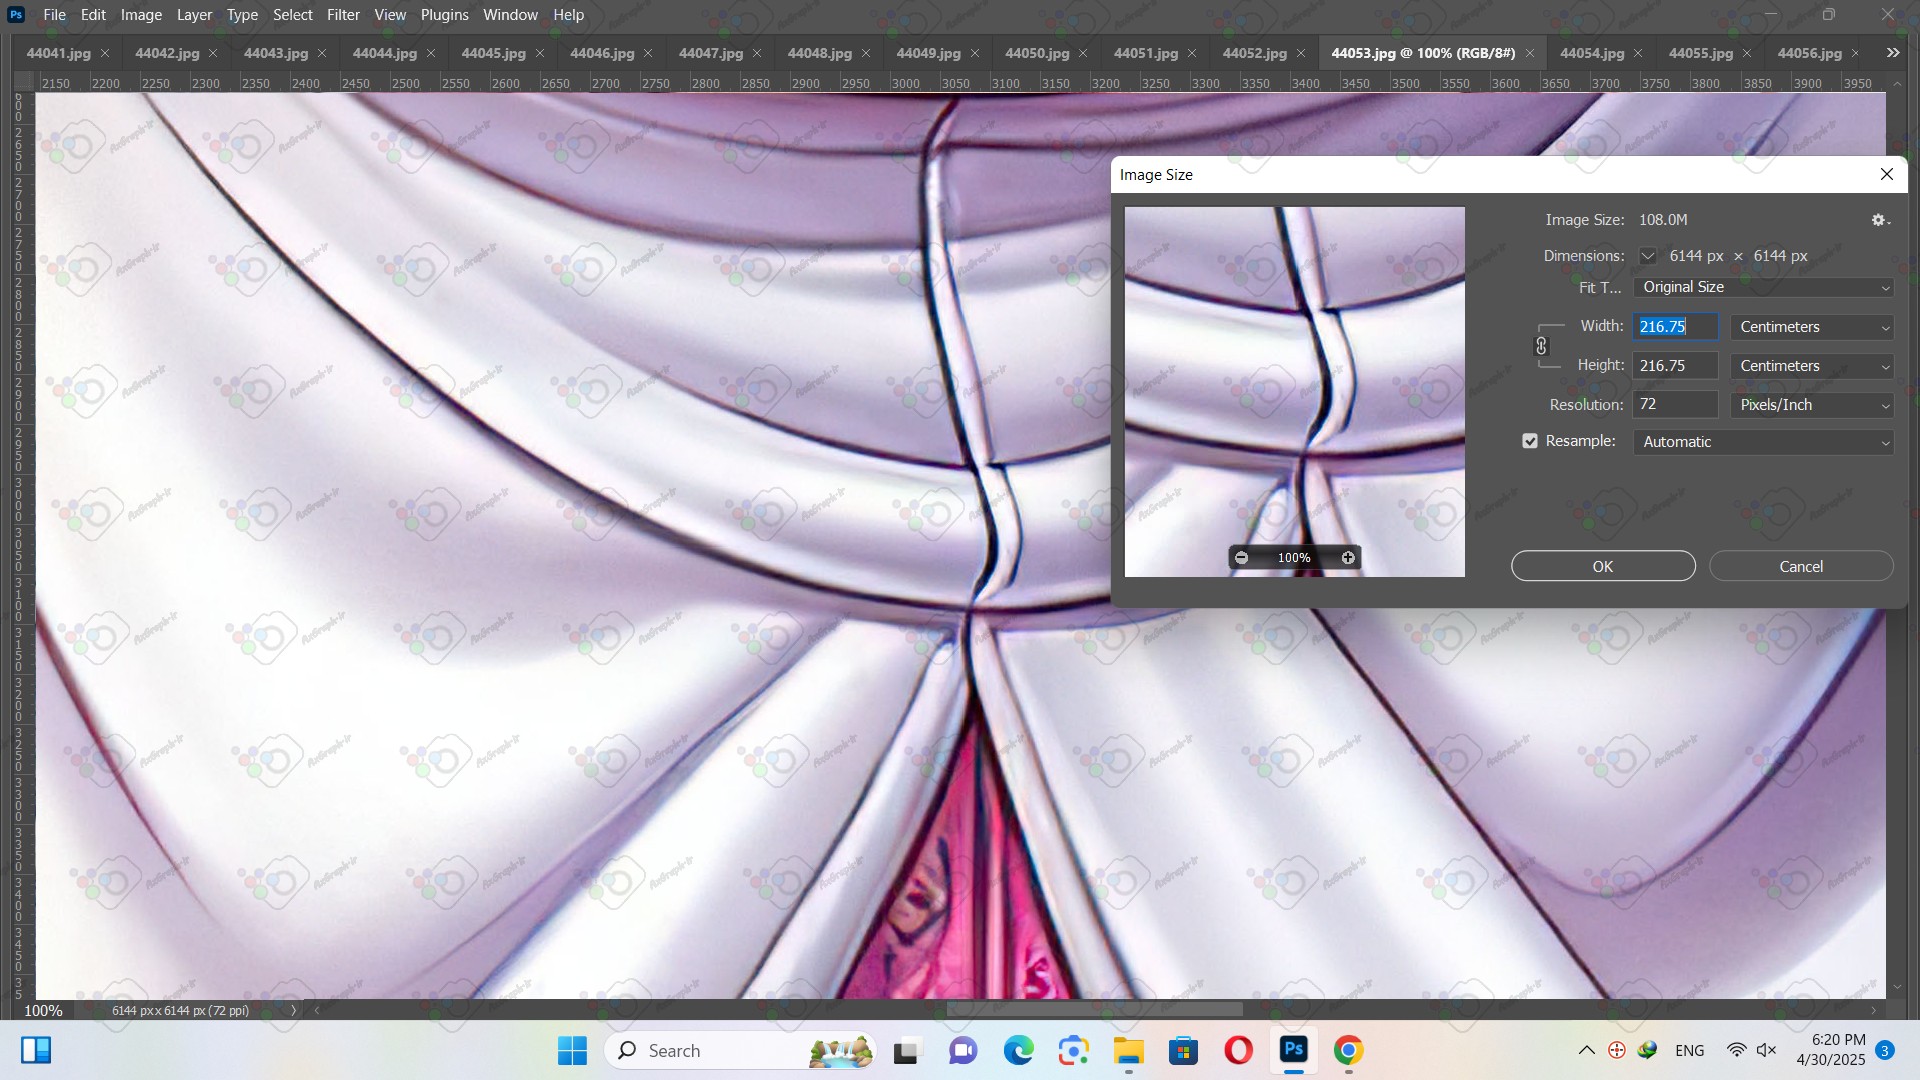
Task: Click the Resolution input field
Action: (x=1675, y=405)
